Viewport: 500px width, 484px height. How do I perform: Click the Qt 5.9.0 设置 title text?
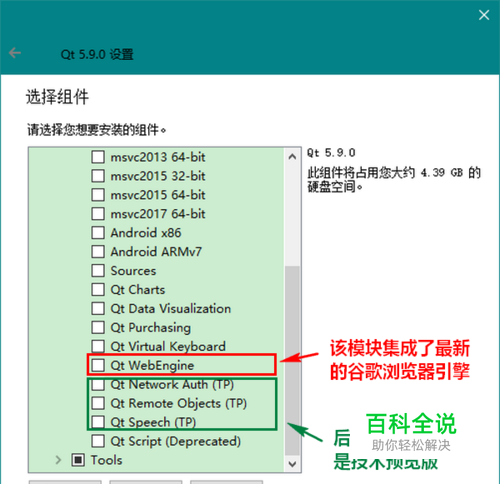point(97,54)
